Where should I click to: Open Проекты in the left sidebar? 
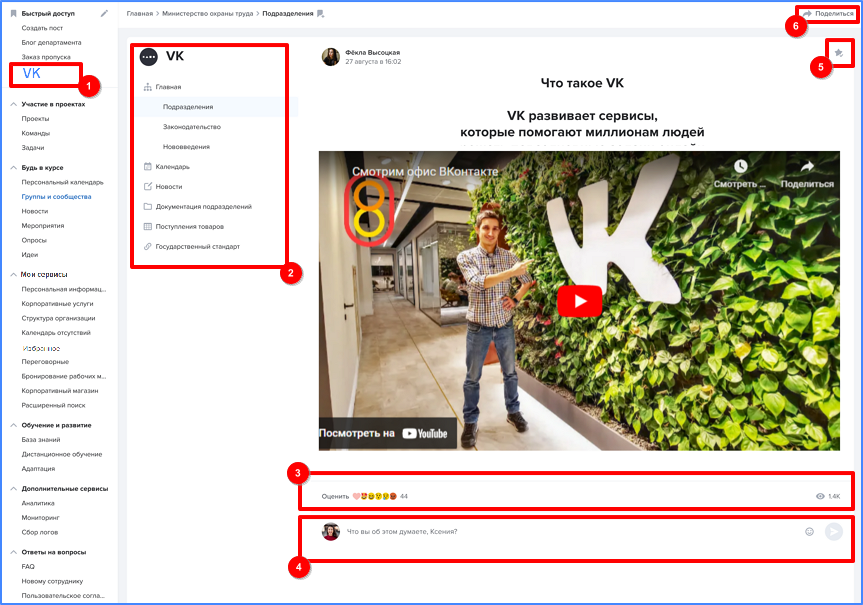click(35, 118)
